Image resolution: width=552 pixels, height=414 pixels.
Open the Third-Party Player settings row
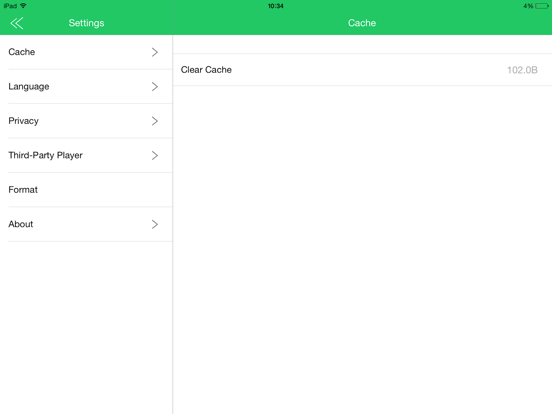point(86,155)
